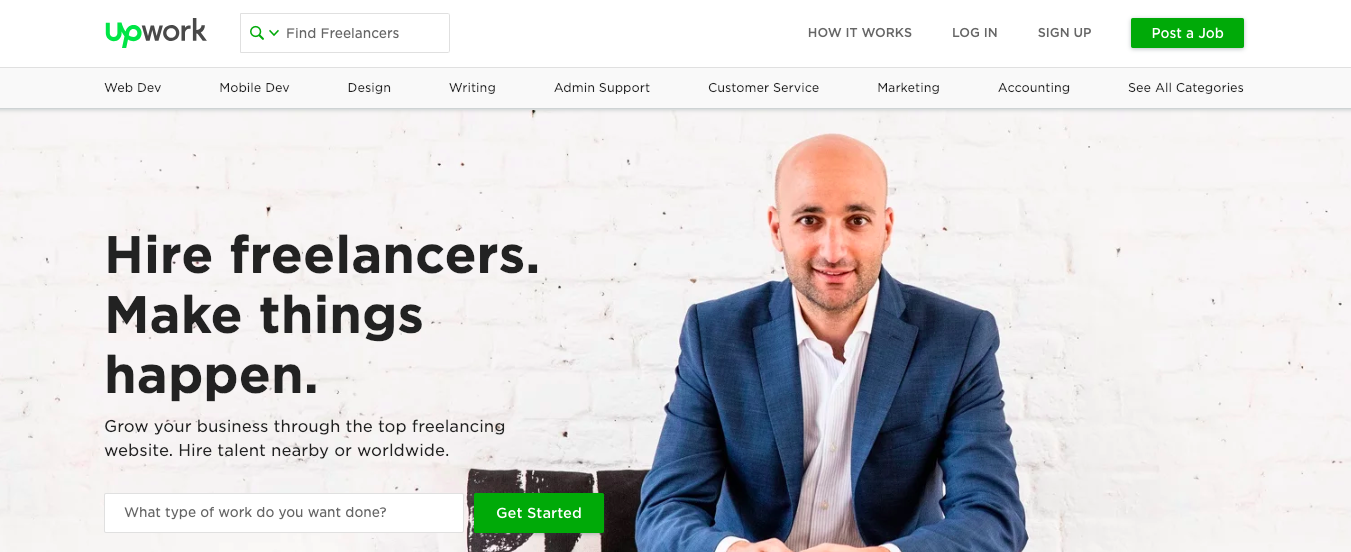
Task: Open the Marketing category
Action: (x=908, y=88)
